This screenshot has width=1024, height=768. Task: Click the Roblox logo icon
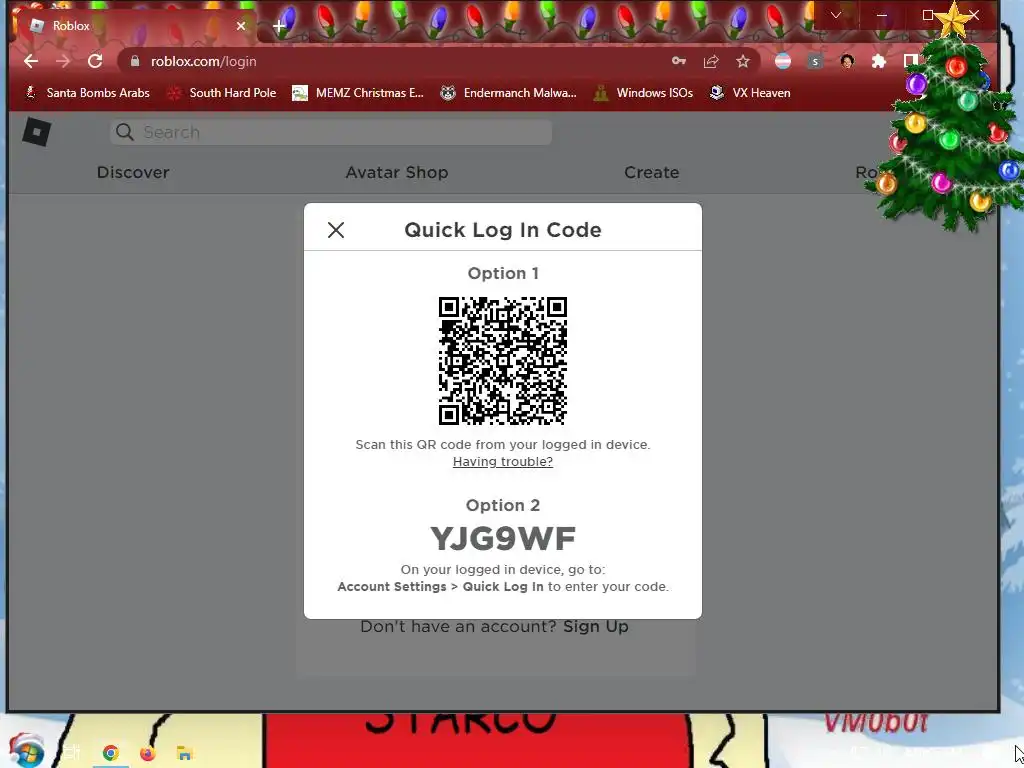coord(37,132)
